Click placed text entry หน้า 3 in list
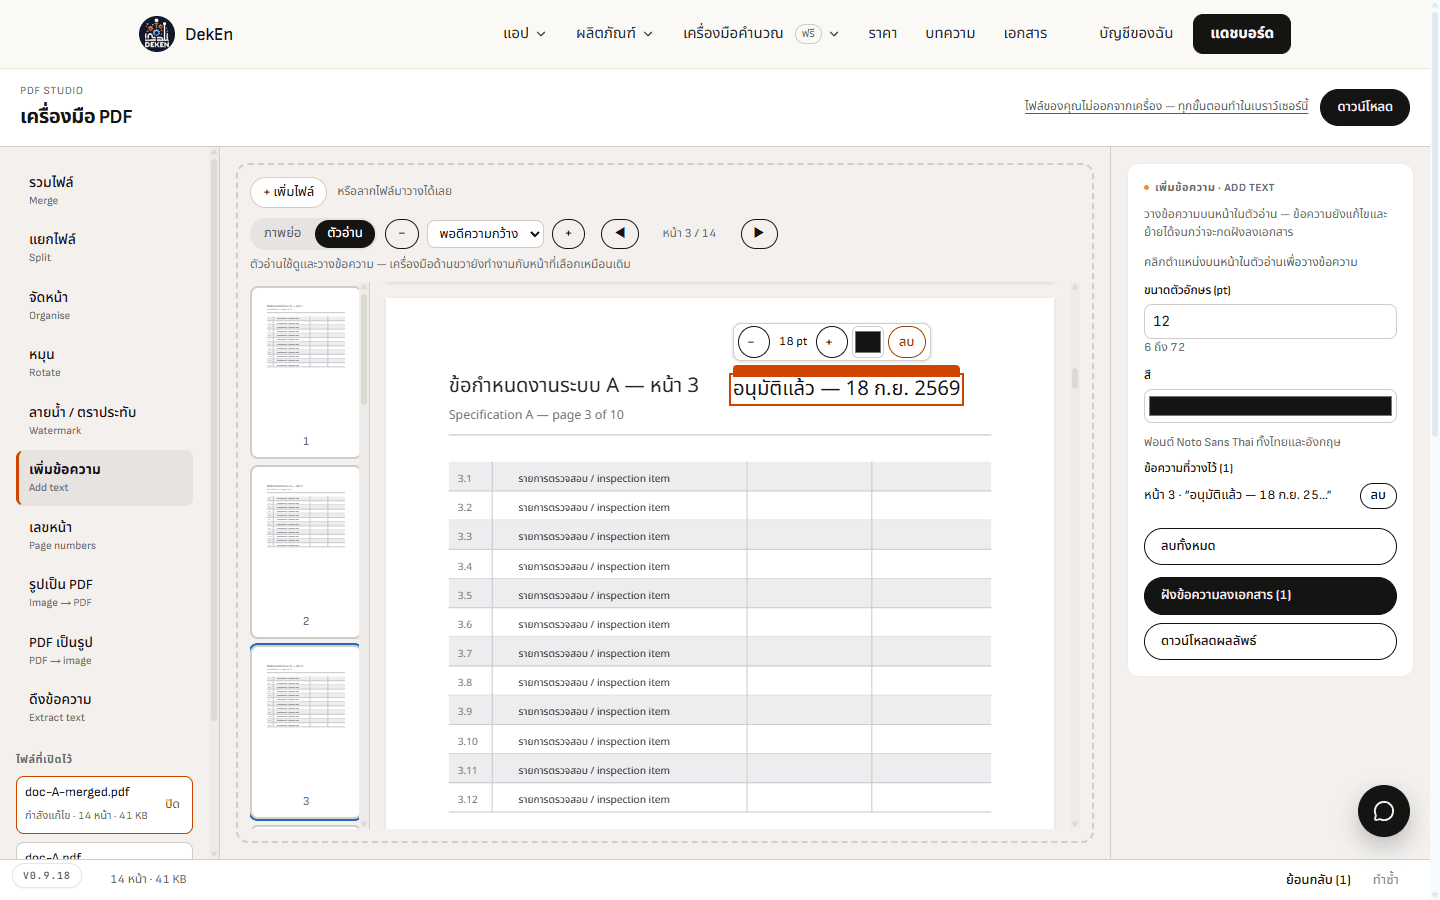The height and width of the screenshot is (900, 1440). pos(1238,495)
